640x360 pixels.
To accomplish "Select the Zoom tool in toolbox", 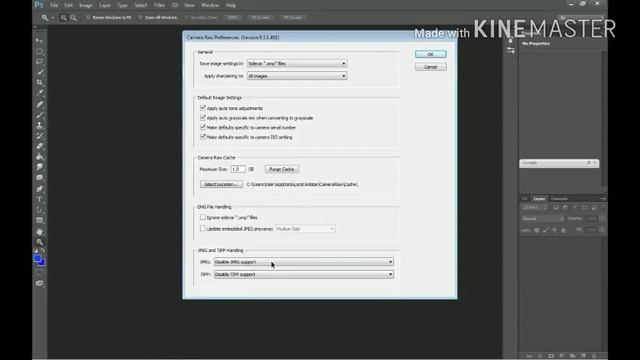I will tap(39, 242).
